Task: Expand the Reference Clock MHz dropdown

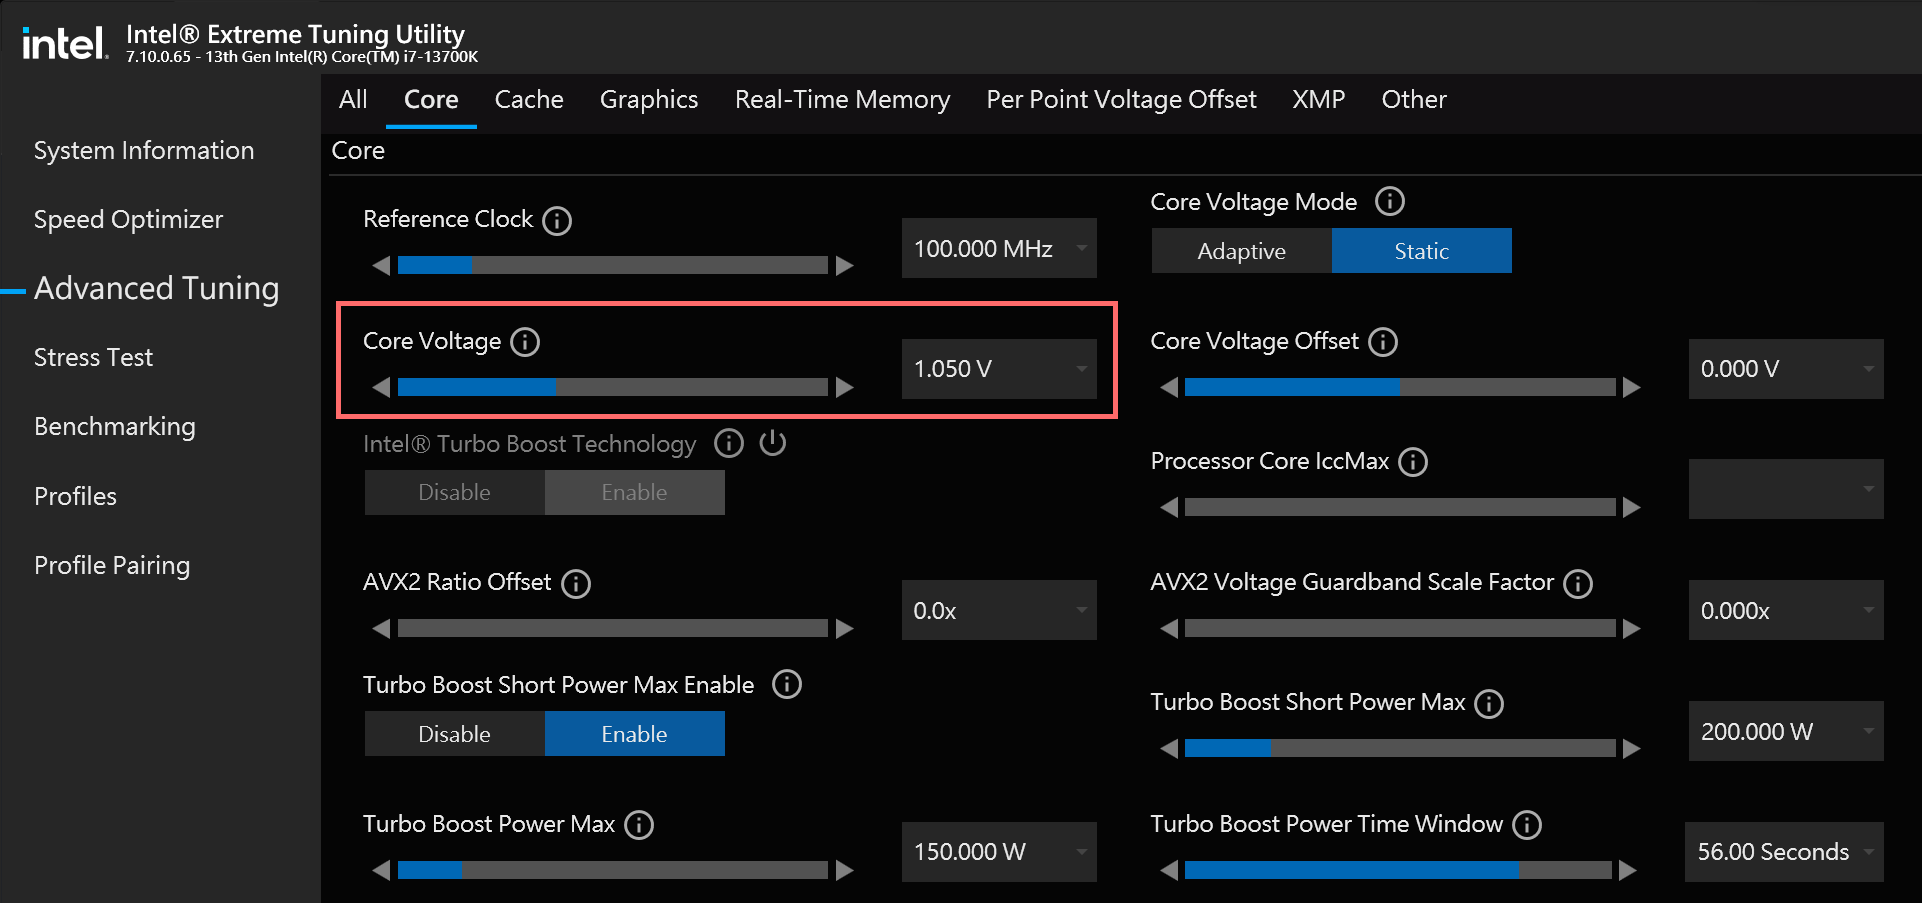Action: [x=1081, y=248]
